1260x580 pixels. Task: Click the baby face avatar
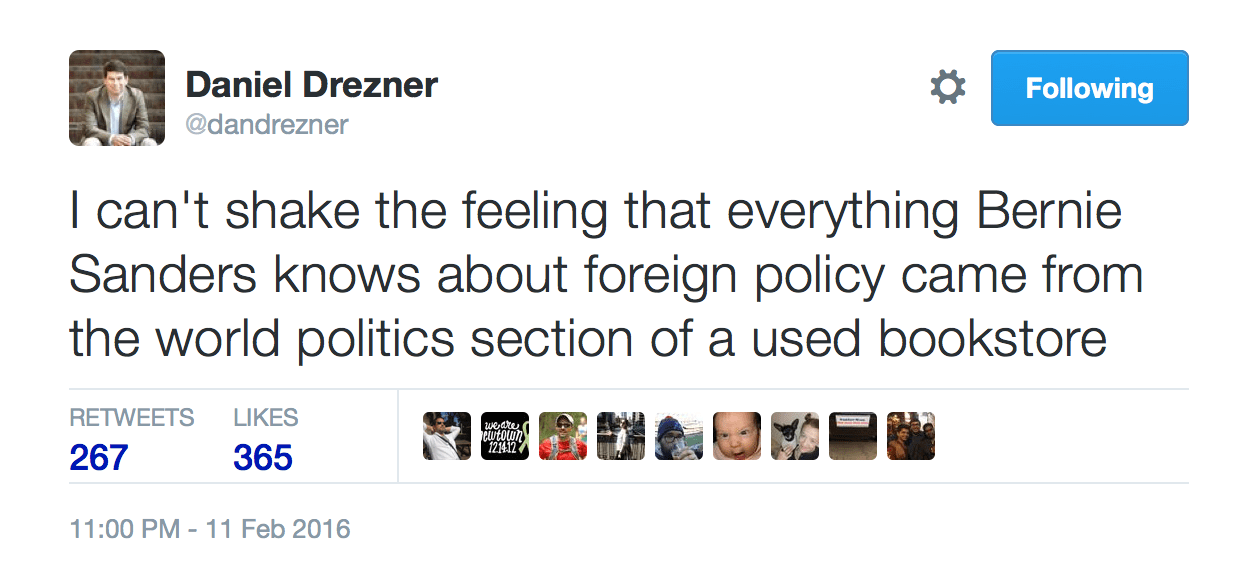(737, 436)
